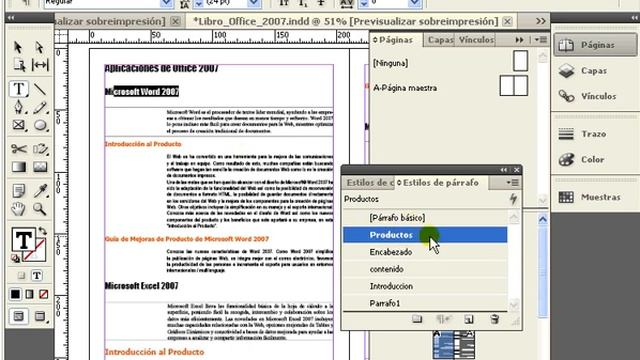
Task: Switch to Estilos de carácter tab
Action: 369,183
